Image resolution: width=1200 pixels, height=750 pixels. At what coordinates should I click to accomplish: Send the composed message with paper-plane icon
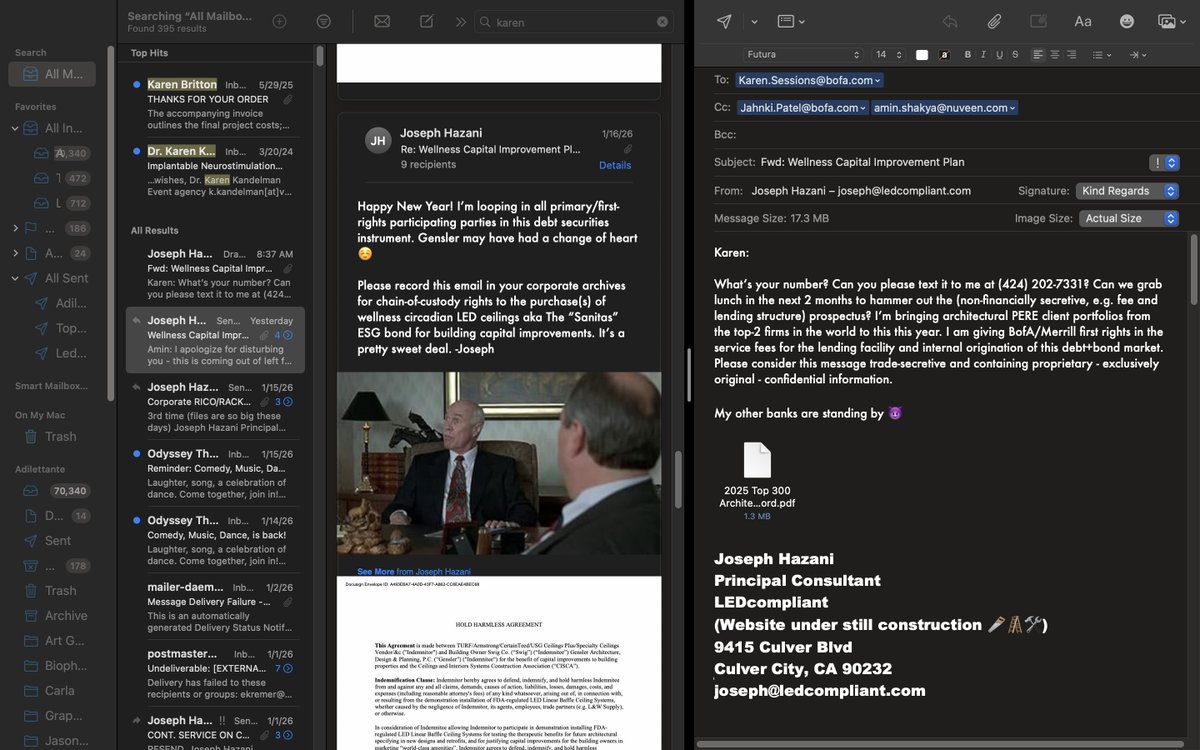click(x=724, y=21)
